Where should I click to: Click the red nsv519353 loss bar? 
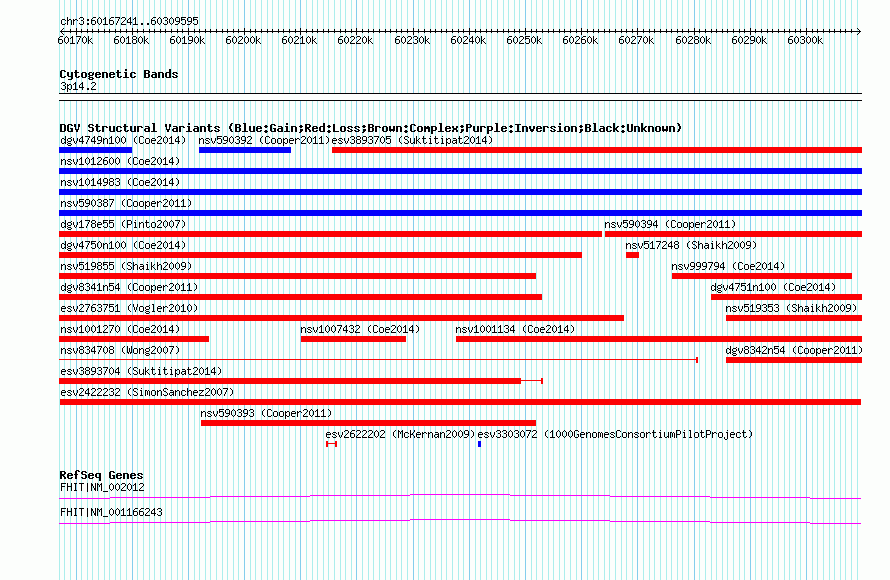point(794,318)
